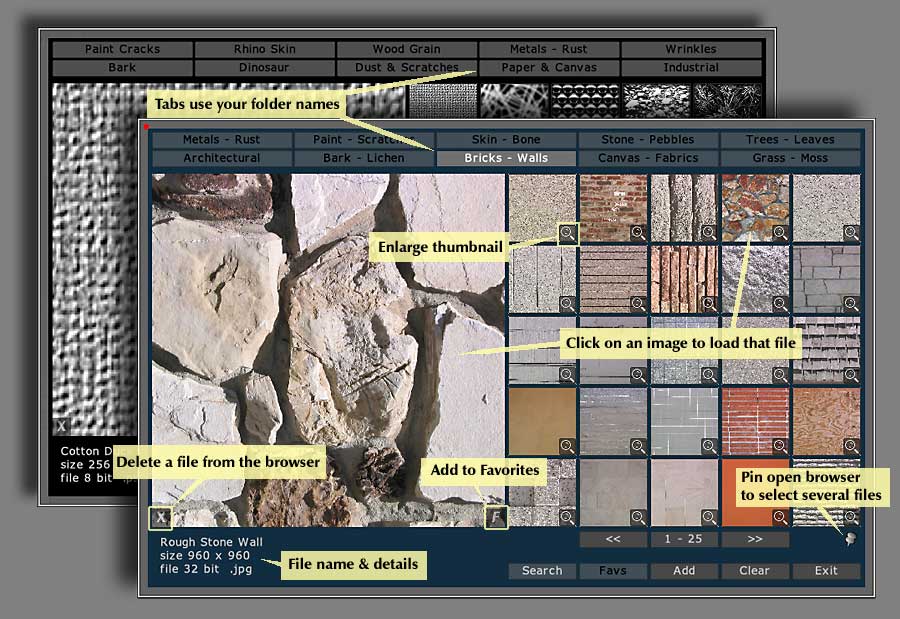Toggle the pin to keep browser open
The image size is (900, 619).
tap(850, 539)
